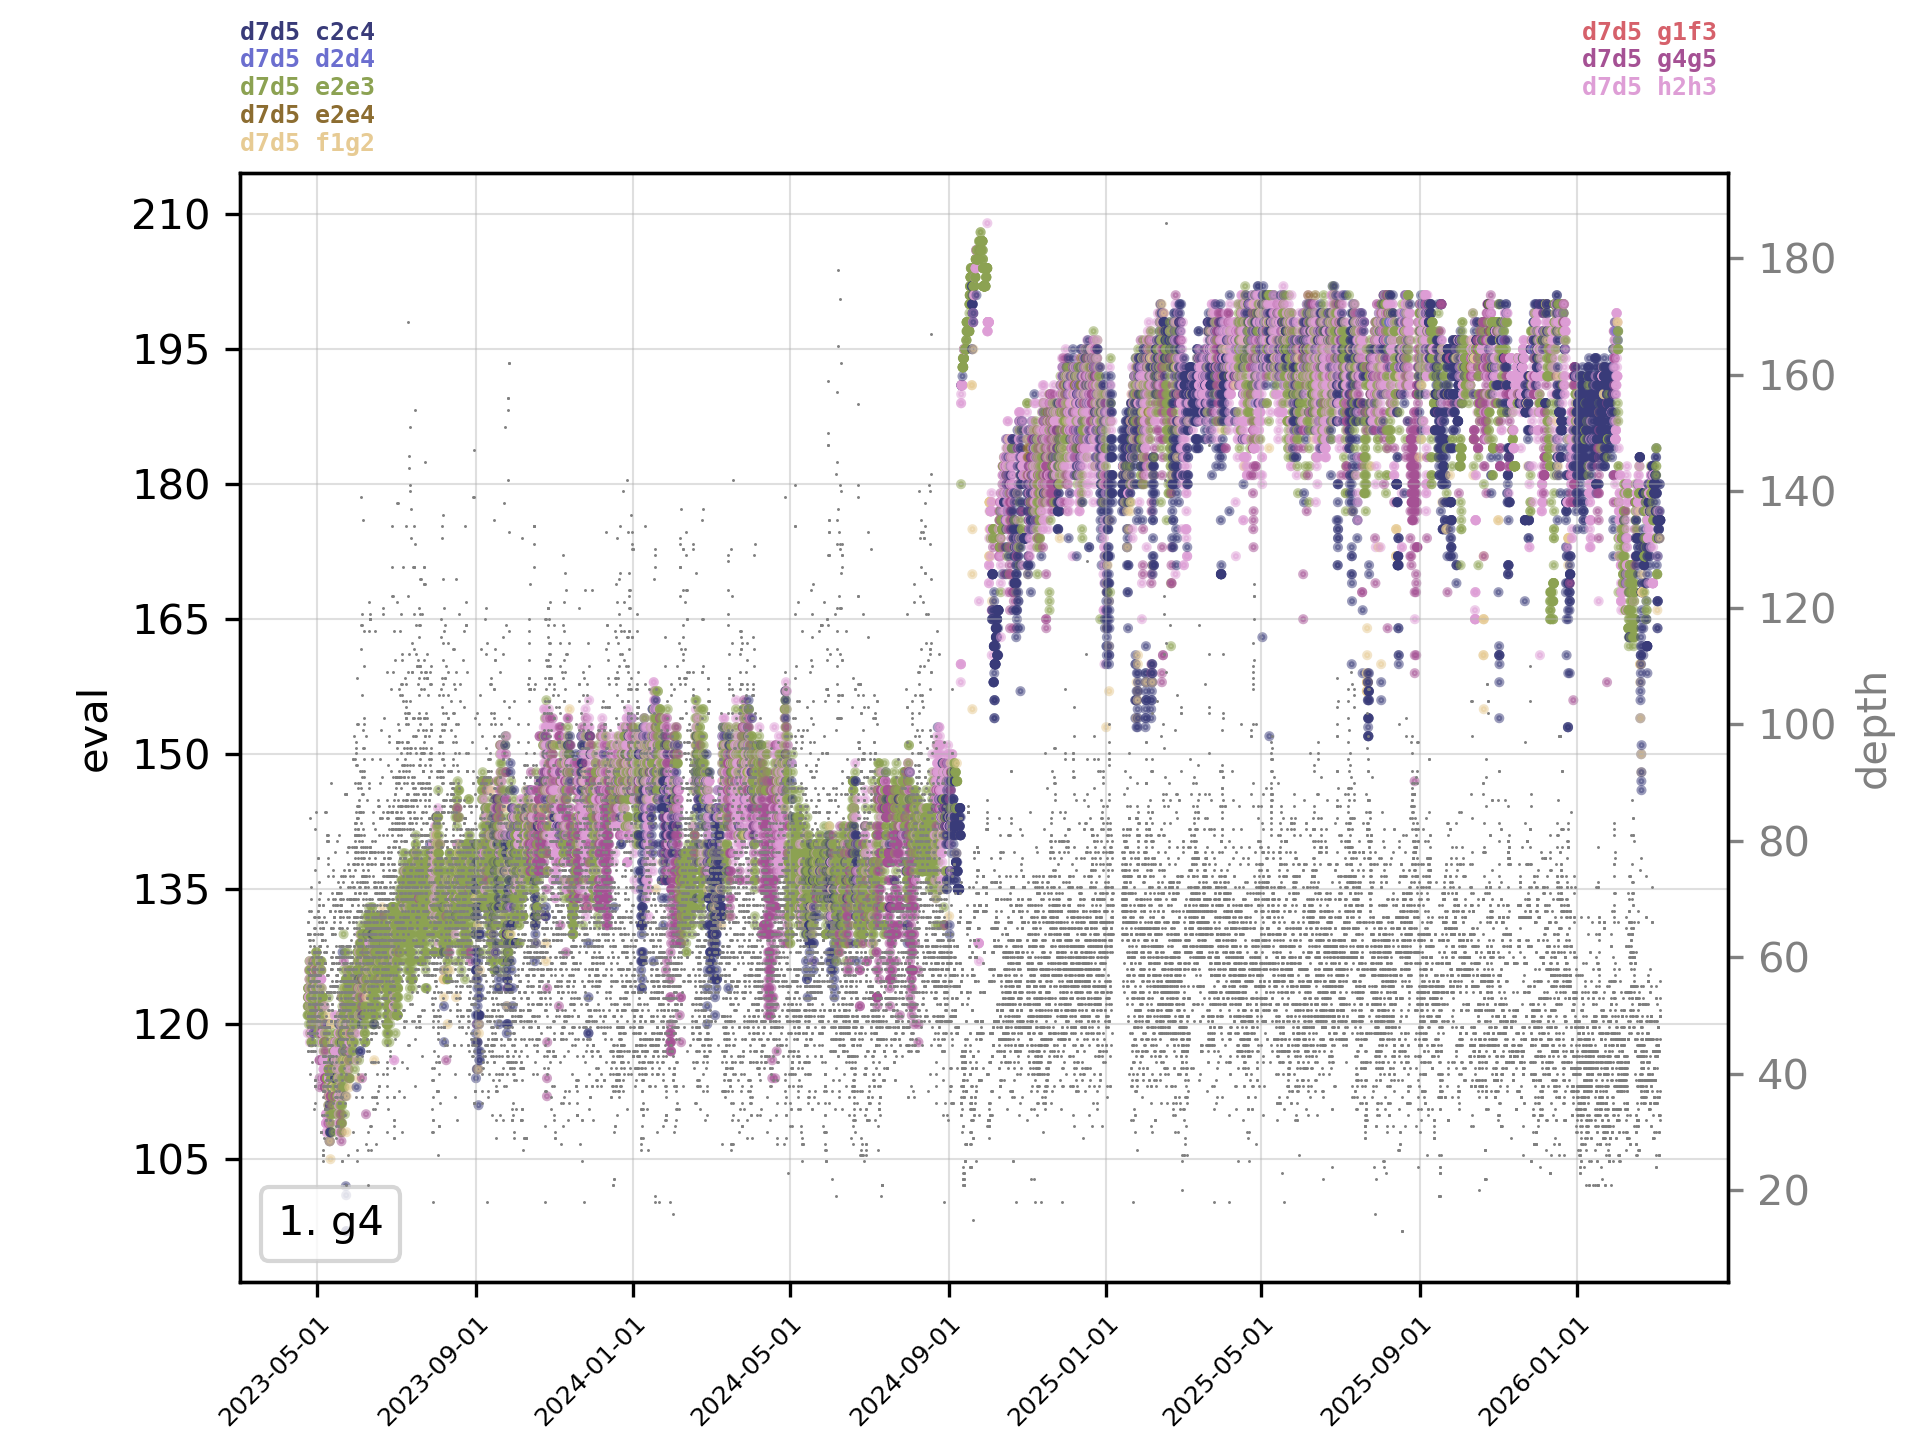Click the 'd7d5 d2d4' legend label
The height and width of the screenshot is (1440, 1920).
point(307,59)
